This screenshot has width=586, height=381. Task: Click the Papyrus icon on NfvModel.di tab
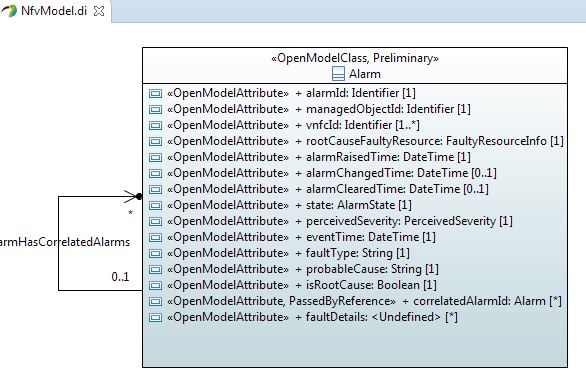(9, 11)
